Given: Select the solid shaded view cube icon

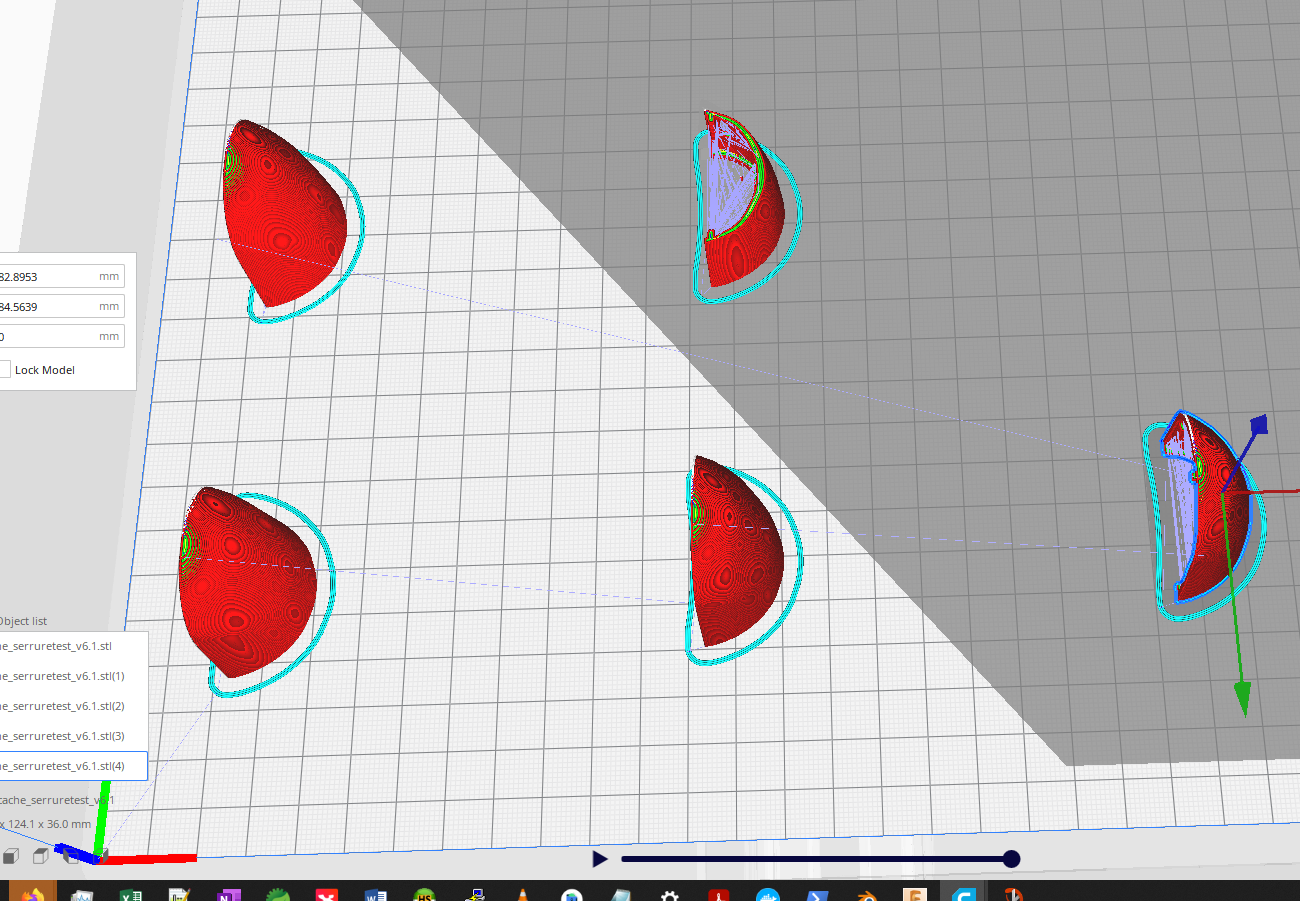Looking at the screenshot, I should [x=11, y=856].
